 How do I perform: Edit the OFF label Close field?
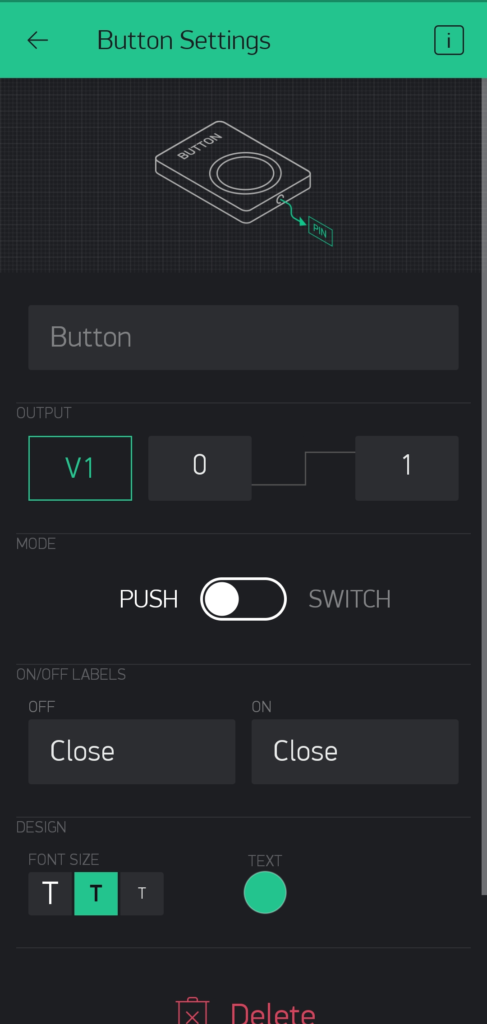[x=132, y=752]
